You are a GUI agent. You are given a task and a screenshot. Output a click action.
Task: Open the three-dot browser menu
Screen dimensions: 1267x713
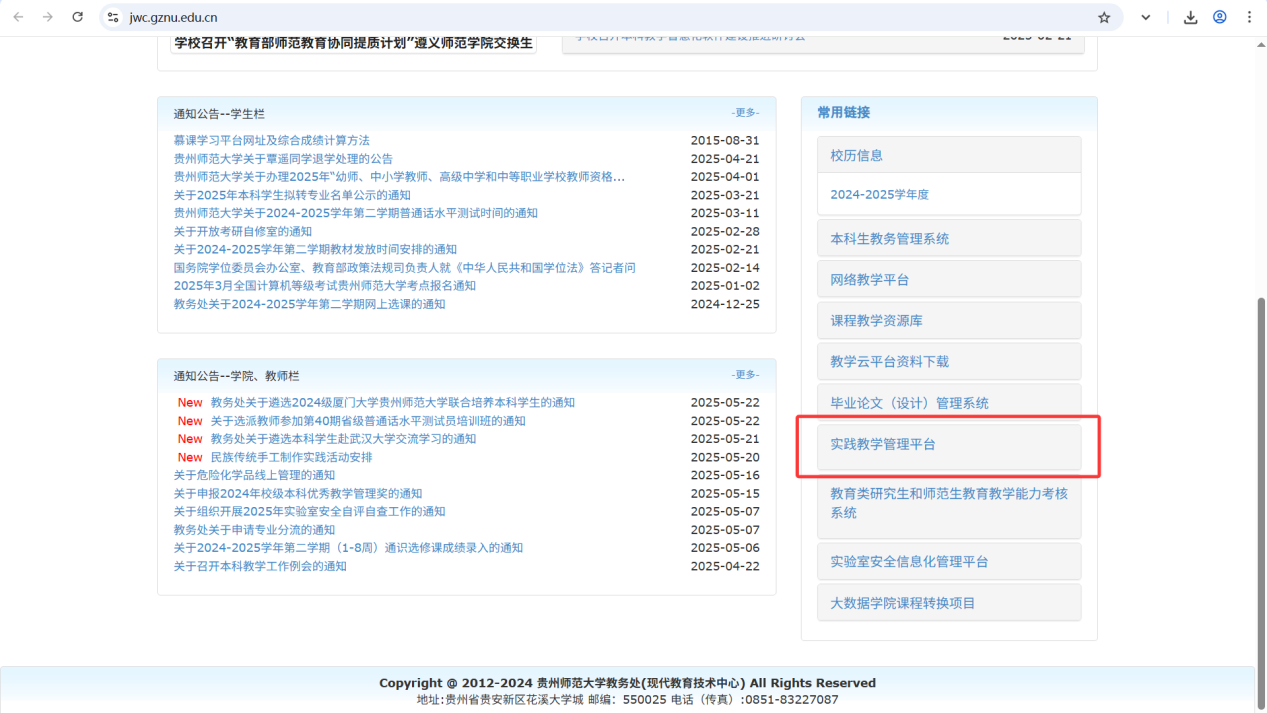pos(1248,17)
